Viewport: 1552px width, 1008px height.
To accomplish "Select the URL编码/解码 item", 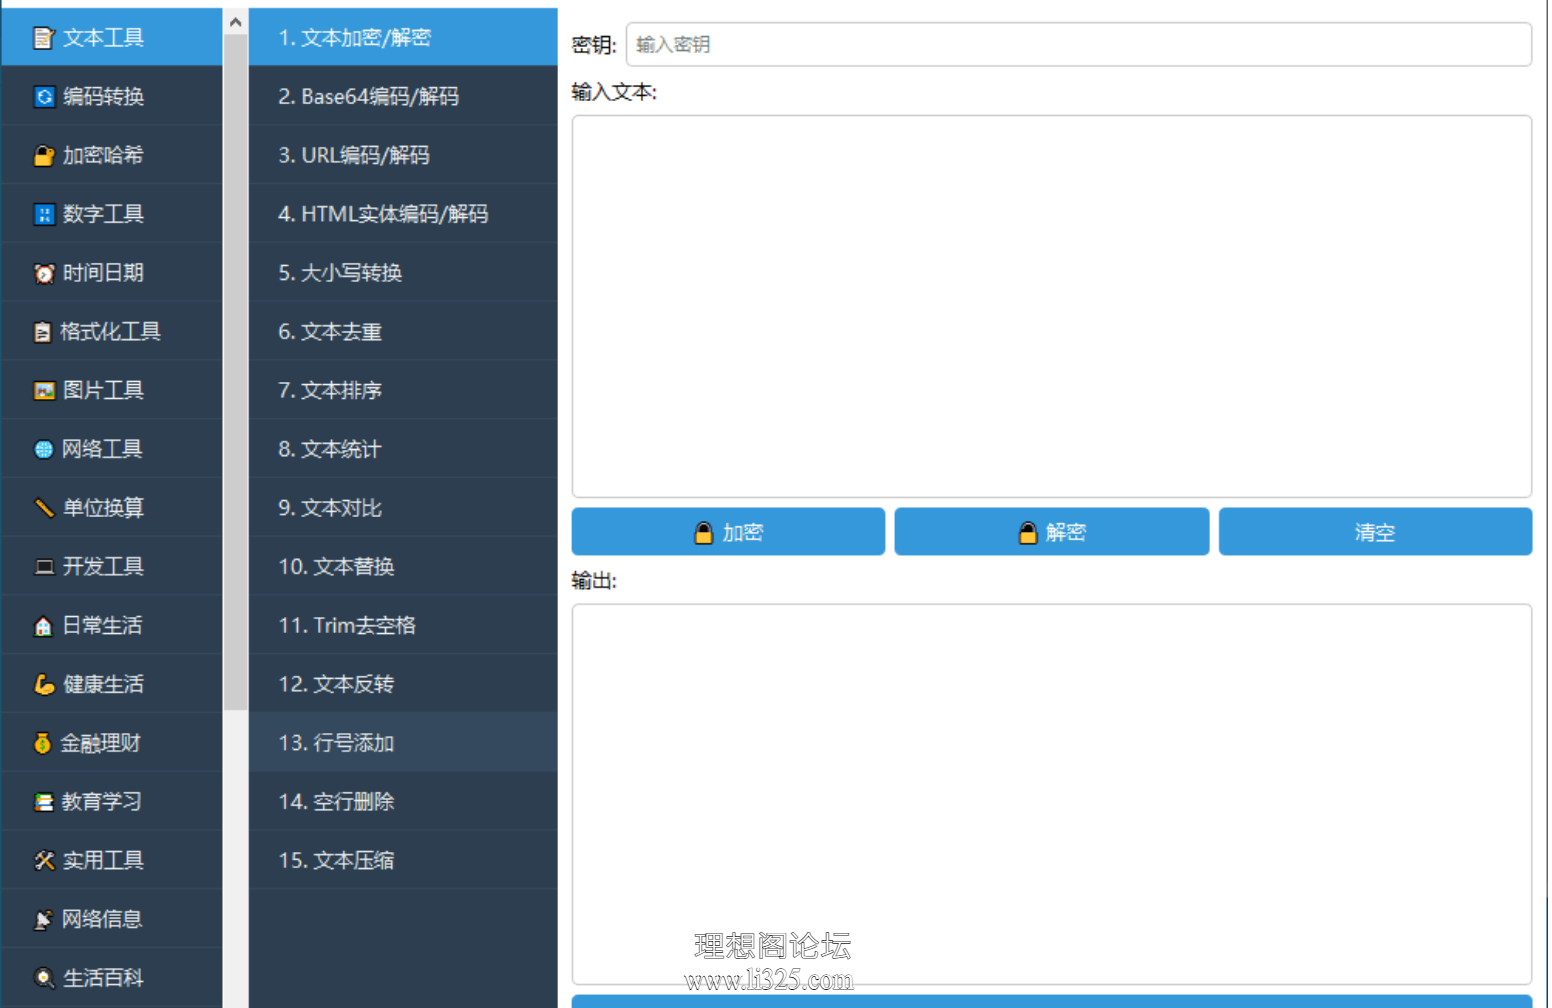I will tap(403, 156).
